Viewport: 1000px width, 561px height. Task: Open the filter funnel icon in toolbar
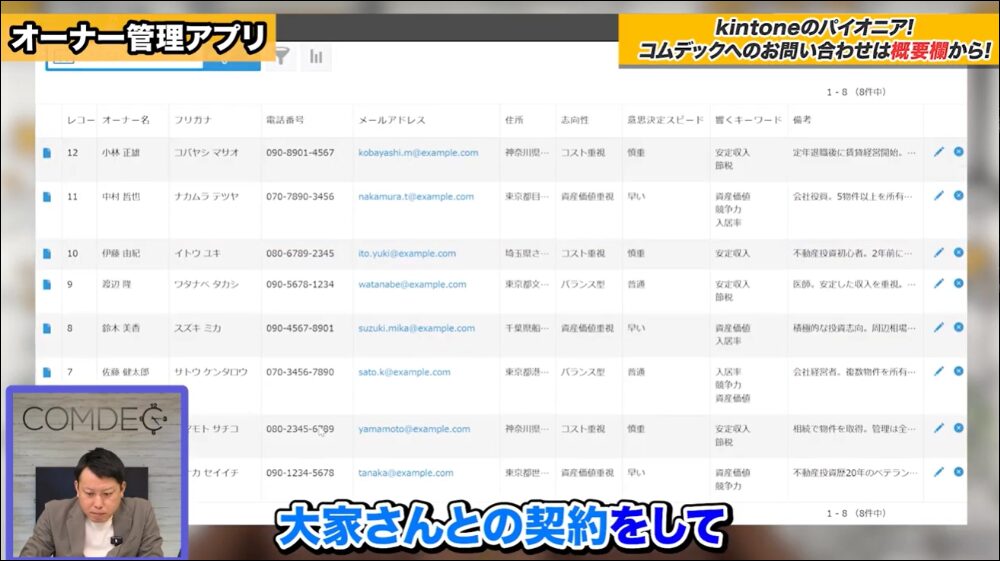pyautogui.click(x=281, y=56)
